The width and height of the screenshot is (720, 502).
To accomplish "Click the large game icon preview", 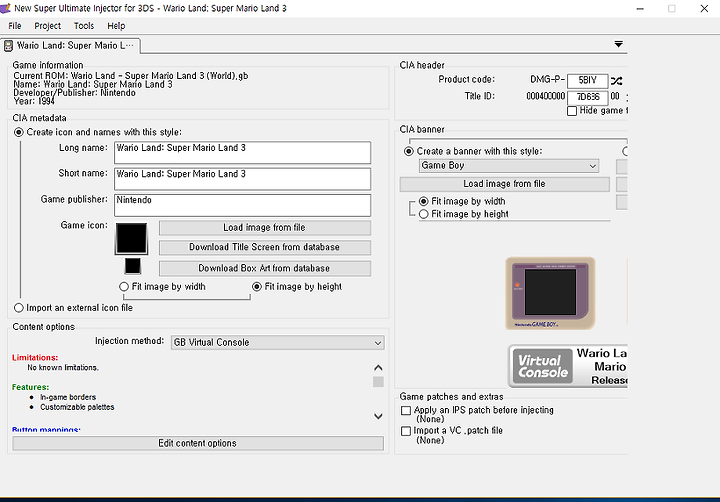I will (x=131, y=238).
